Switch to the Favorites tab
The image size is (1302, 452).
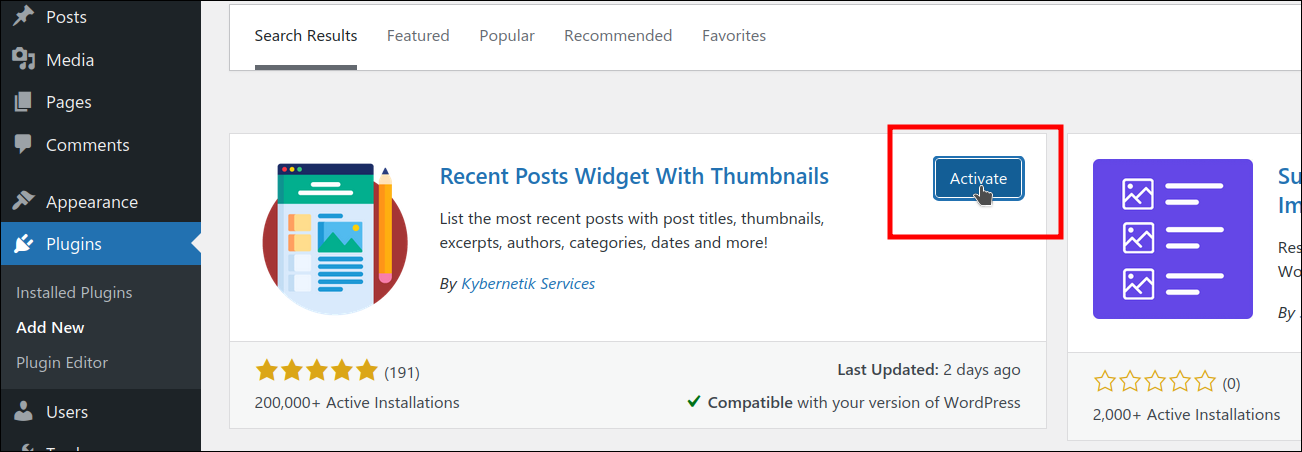click(734, 36)
